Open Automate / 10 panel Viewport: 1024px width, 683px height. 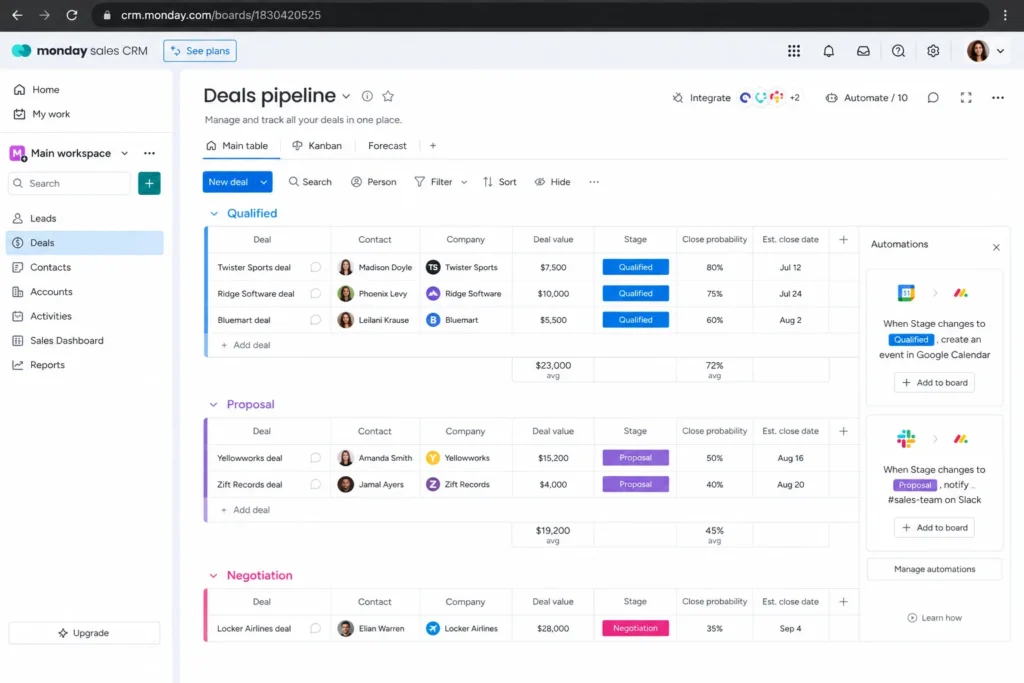pyautogui.click(x=867, y=98)
